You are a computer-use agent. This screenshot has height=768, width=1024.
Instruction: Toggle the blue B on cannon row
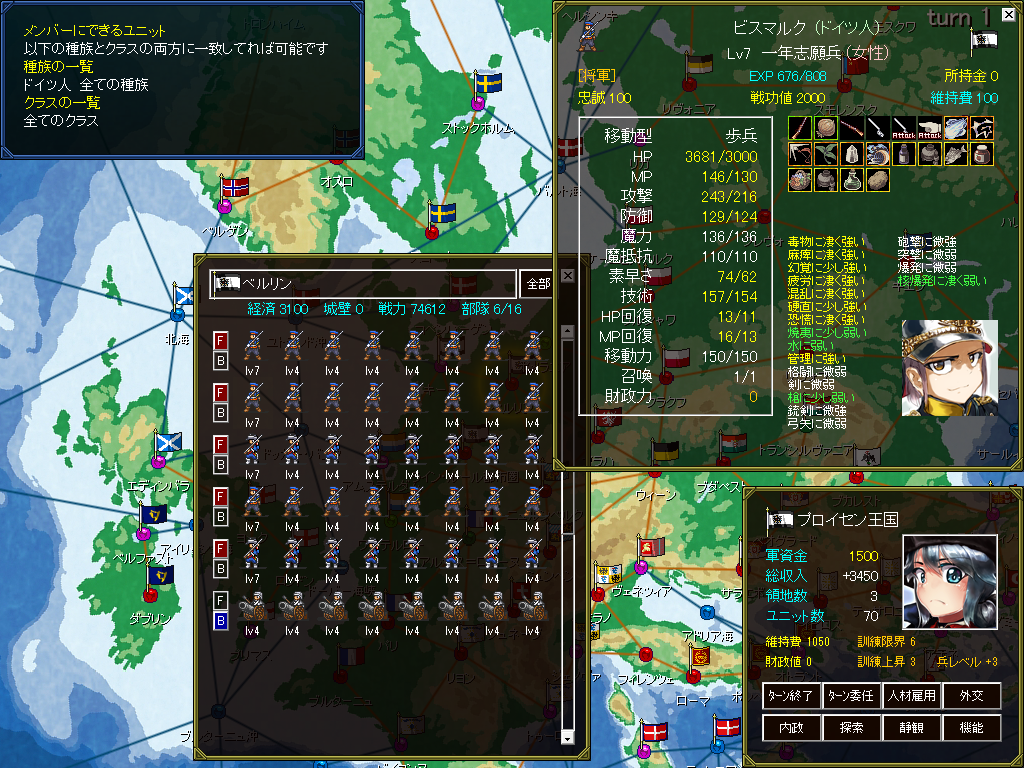click(221, 621)
